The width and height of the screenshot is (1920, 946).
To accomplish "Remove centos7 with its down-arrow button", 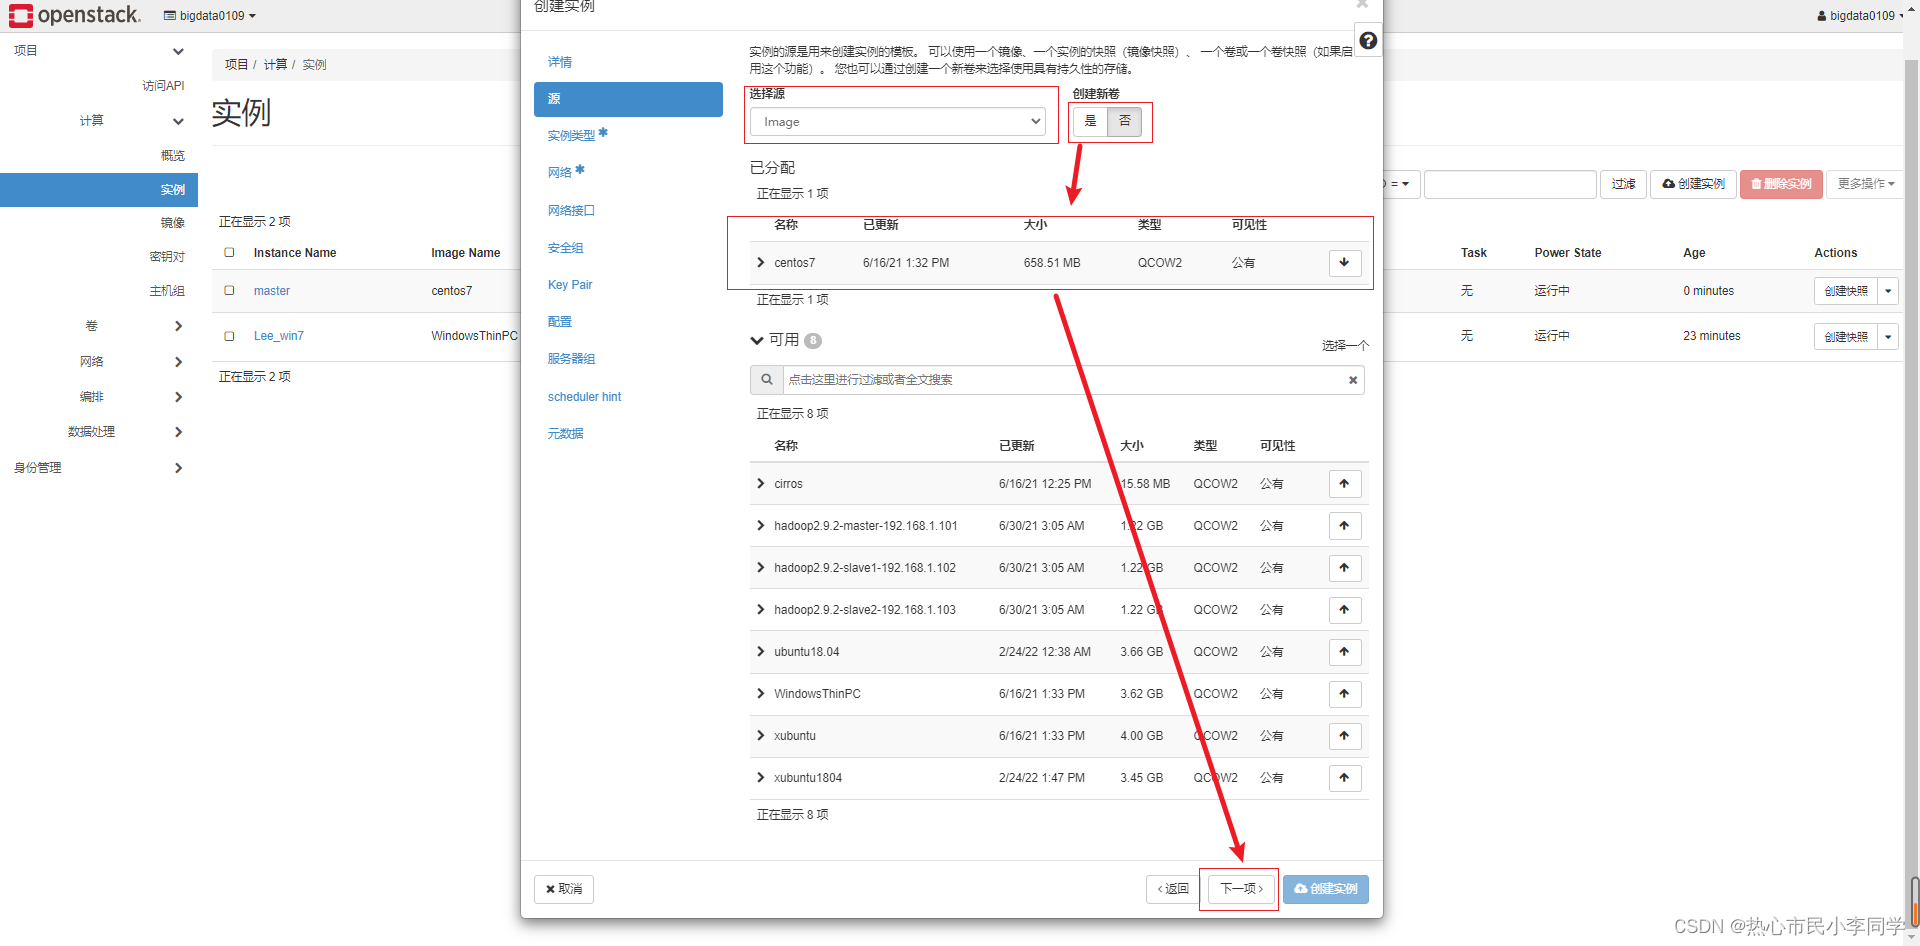I will click(1345, 263).
